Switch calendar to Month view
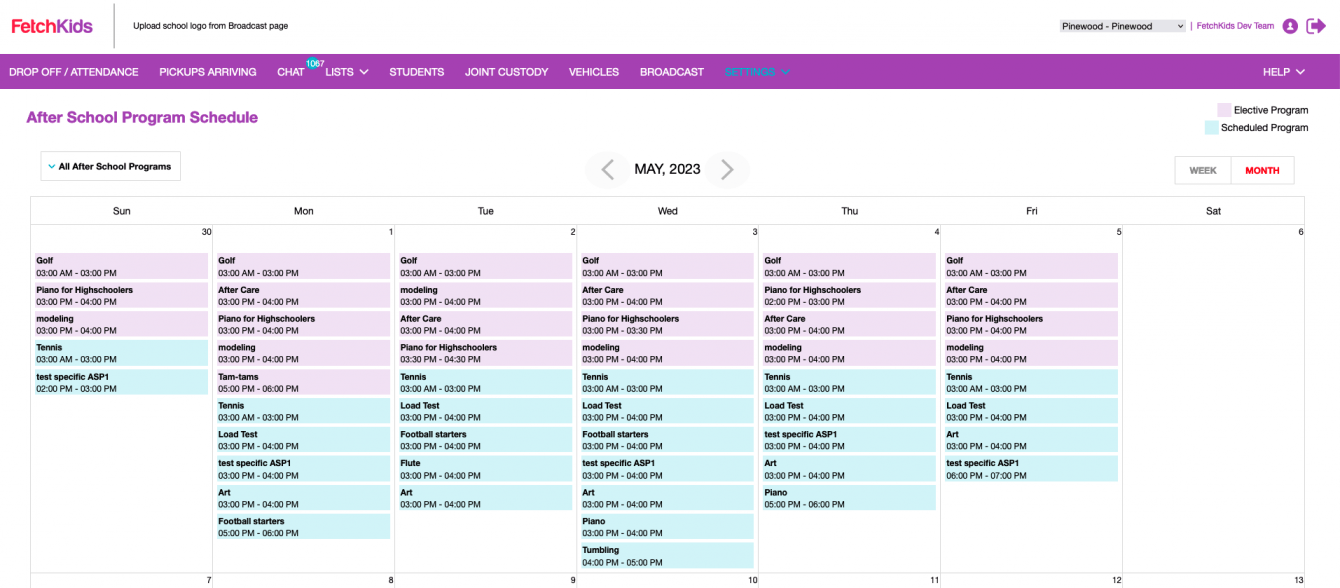Screen dimensions: 1340x588 tap(1262, 171)
